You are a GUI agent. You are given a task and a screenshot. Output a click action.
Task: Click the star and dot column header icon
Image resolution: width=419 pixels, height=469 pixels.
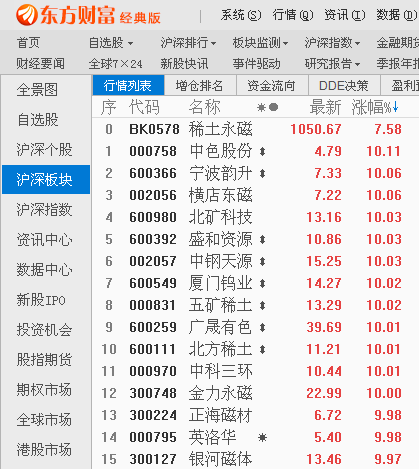tap(268, 107)
